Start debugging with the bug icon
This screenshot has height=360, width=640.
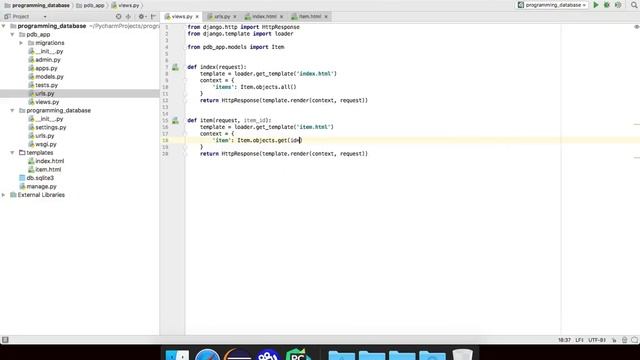click(x=607, y=5)
